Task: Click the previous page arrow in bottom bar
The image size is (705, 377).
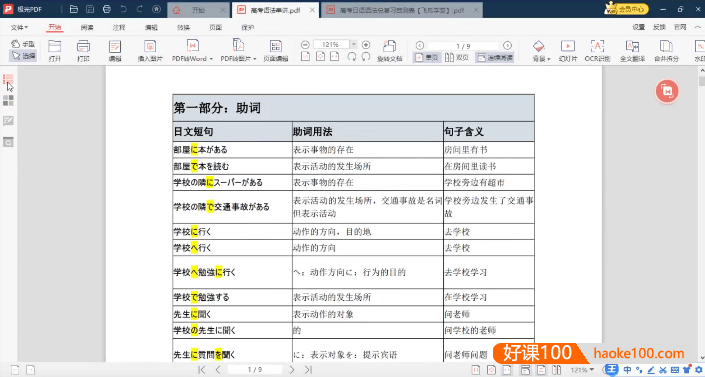Action: click(218, 370)
